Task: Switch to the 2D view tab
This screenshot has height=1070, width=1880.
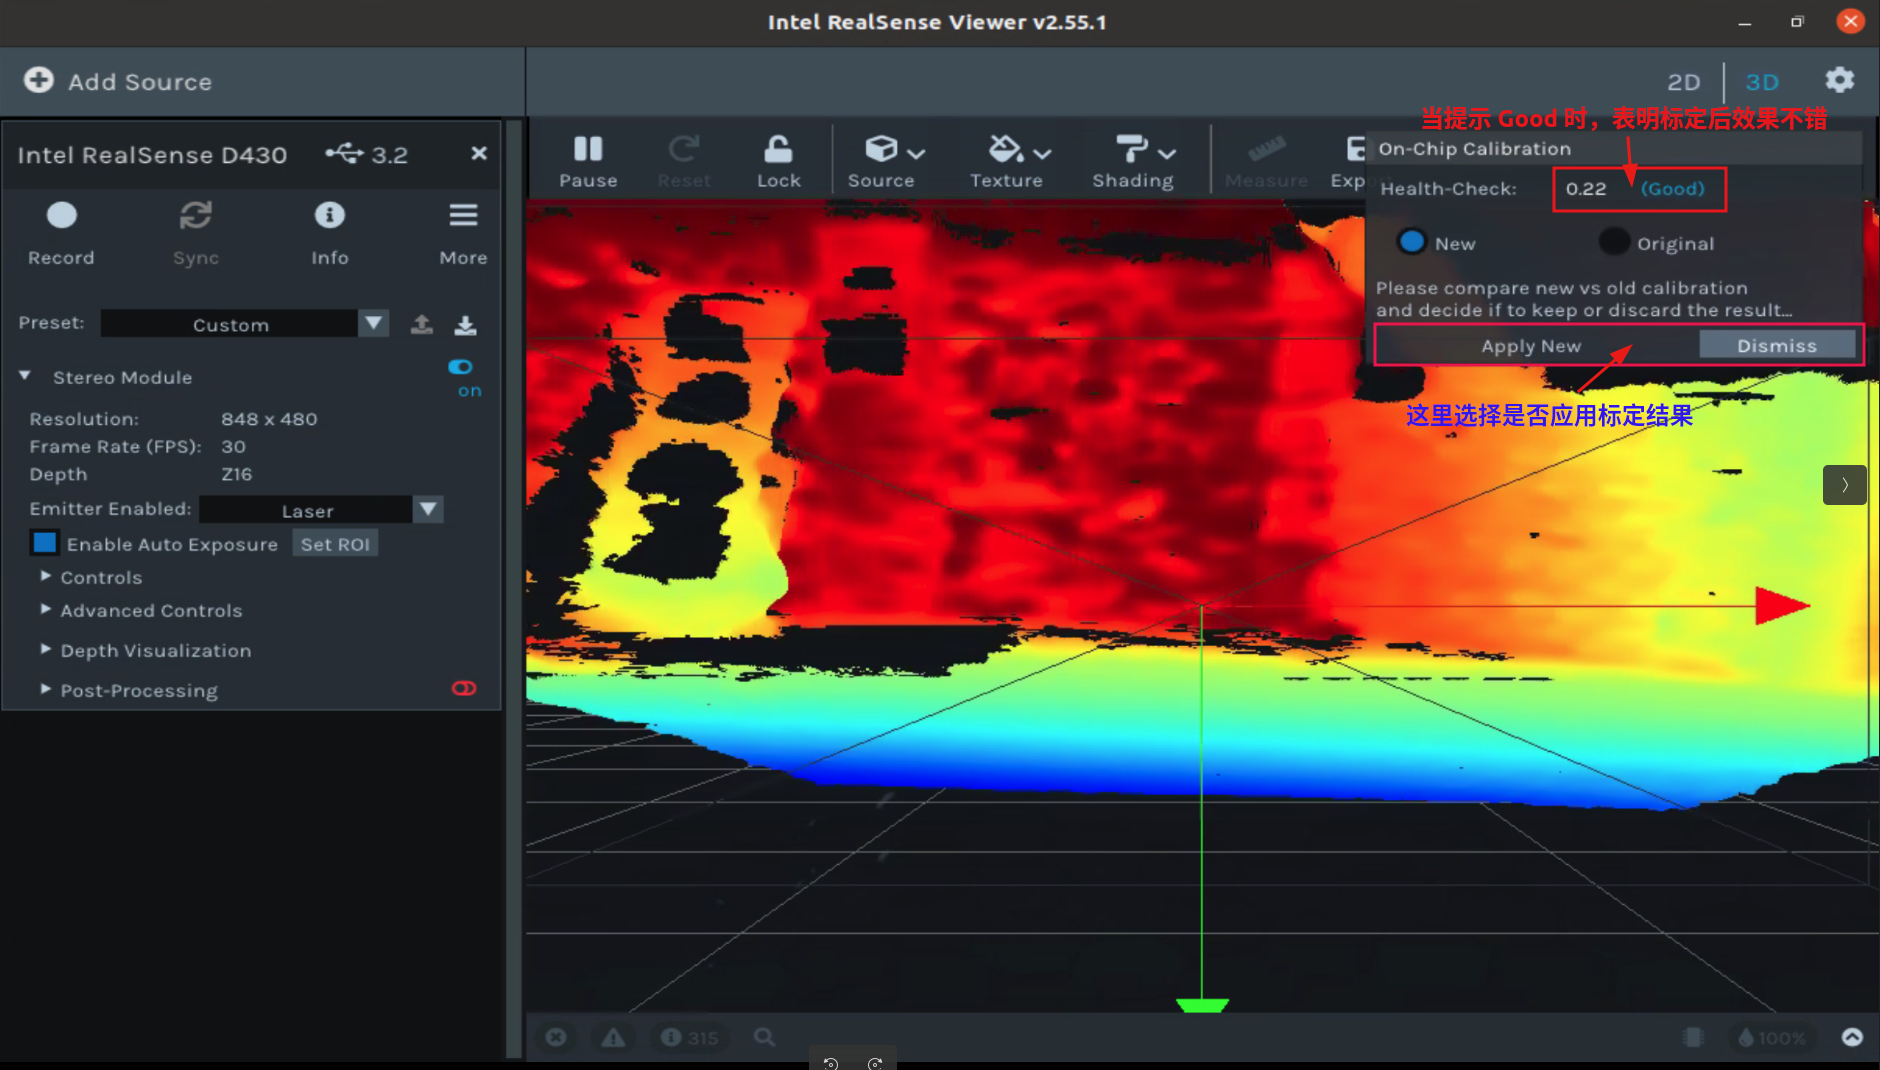Action: tap(1683, 82)
